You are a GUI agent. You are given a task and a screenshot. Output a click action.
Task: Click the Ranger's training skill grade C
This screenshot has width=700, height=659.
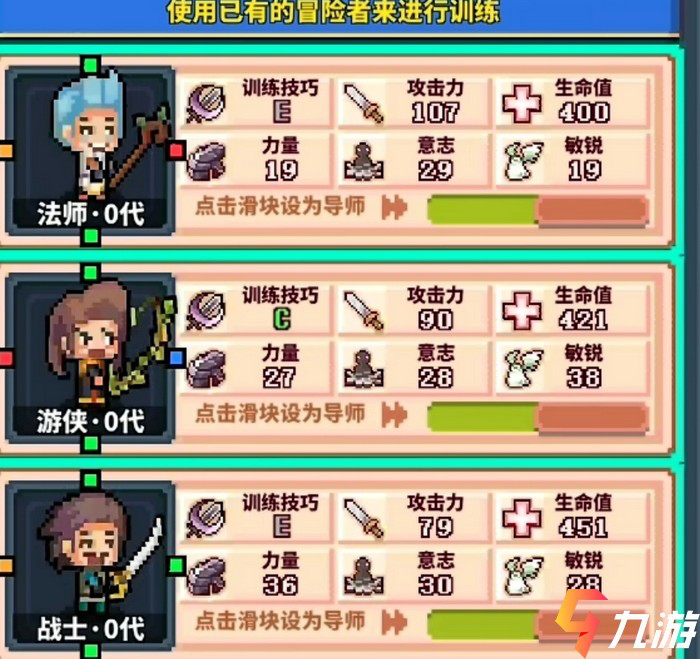282,319
